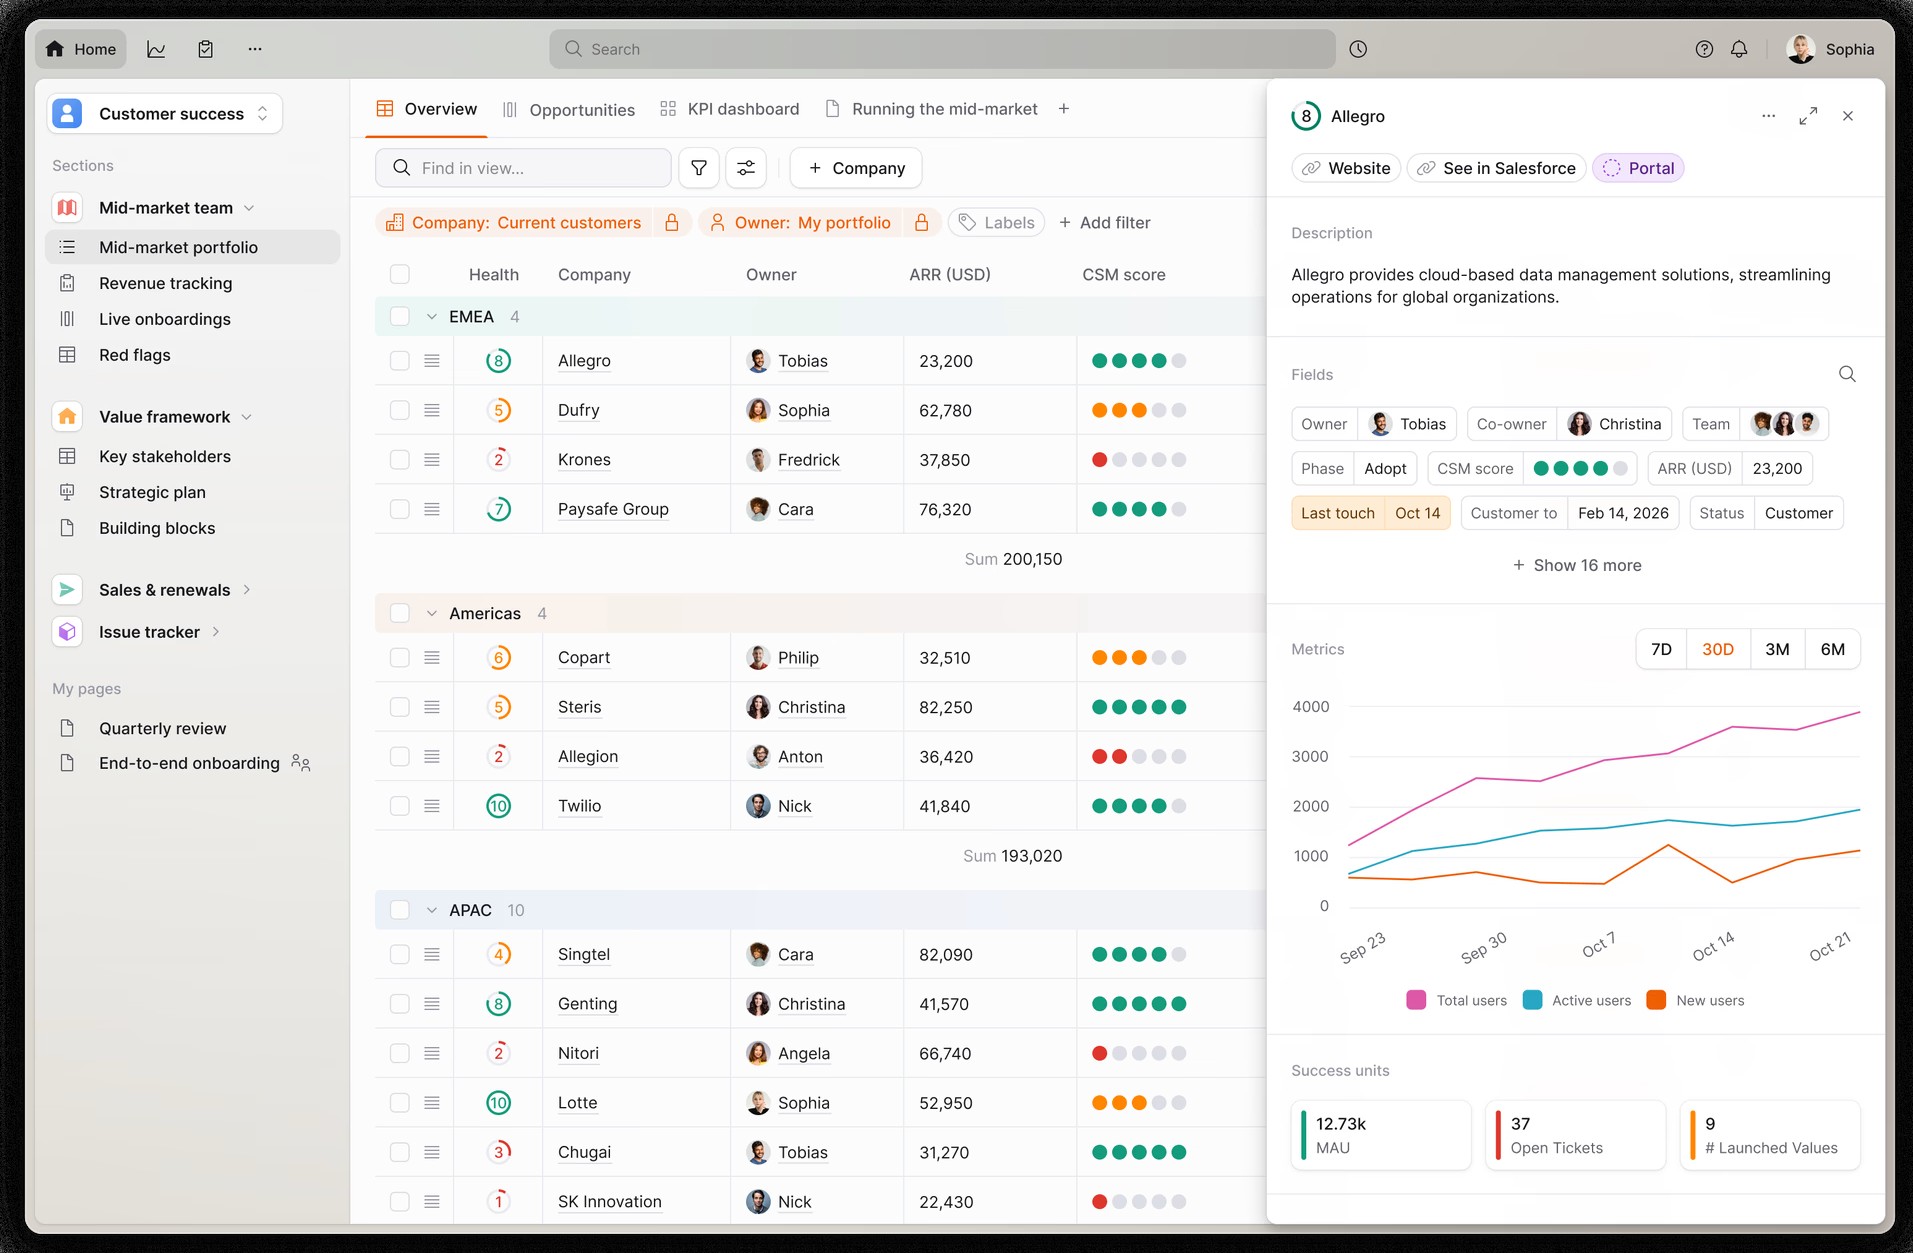Check the Allegro row checkbox

[x=399, y=360]
